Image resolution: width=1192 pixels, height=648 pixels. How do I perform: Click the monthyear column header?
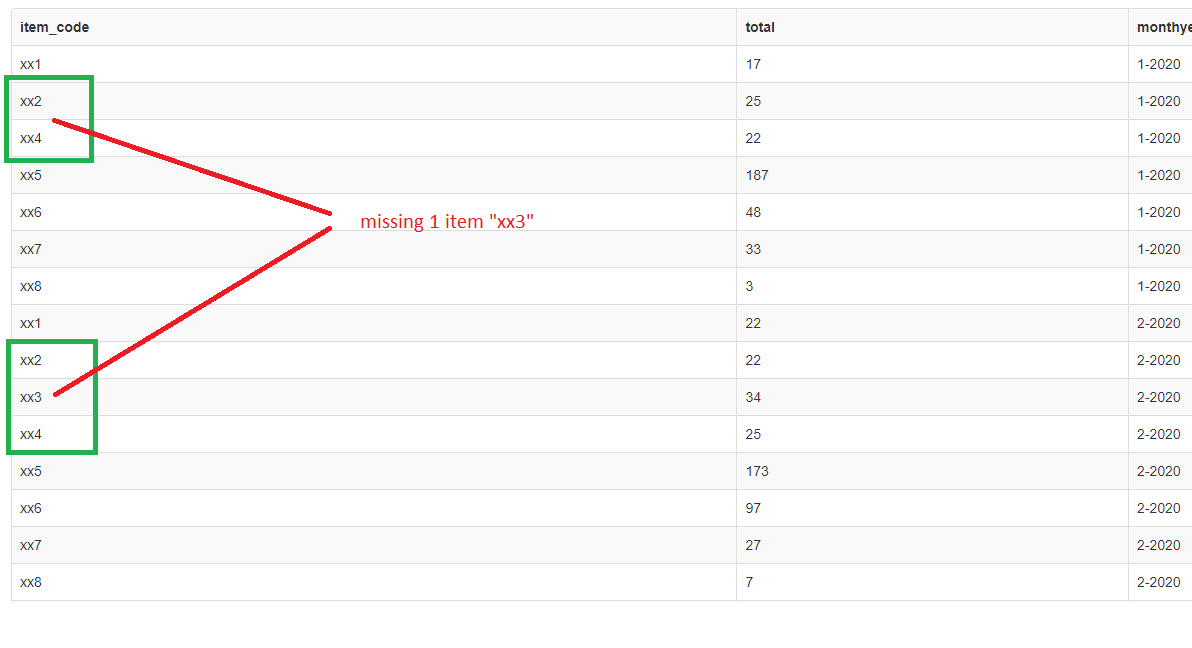1163,27
